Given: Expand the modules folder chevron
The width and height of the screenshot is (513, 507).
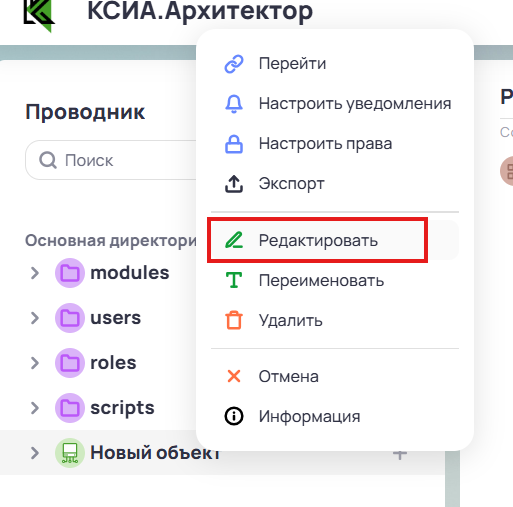Looking at the screenshot, I should (35, 273).
